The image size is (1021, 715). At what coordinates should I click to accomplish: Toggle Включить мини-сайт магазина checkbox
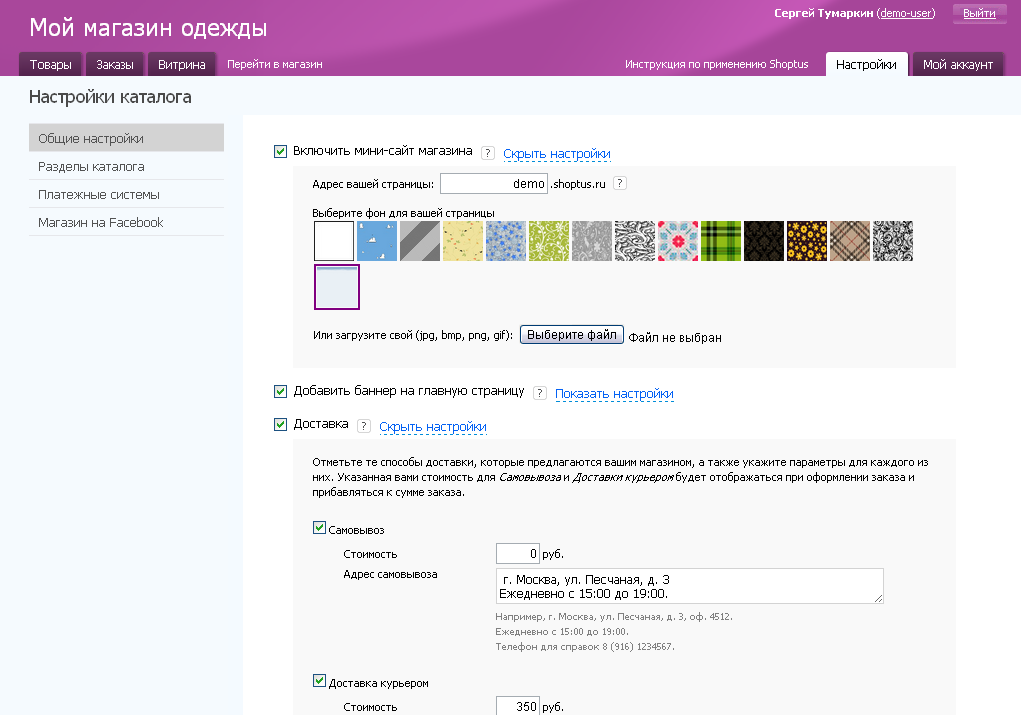click(281, 152)
